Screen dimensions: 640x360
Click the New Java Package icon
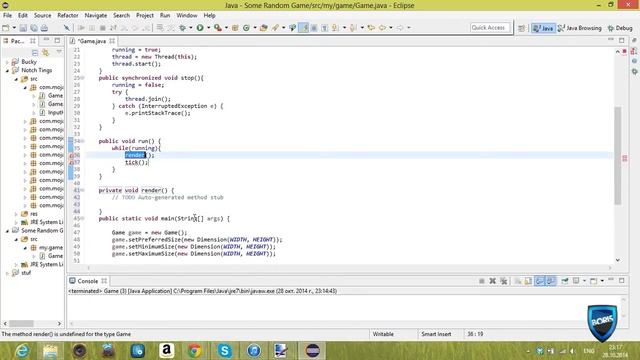point(235,28)
